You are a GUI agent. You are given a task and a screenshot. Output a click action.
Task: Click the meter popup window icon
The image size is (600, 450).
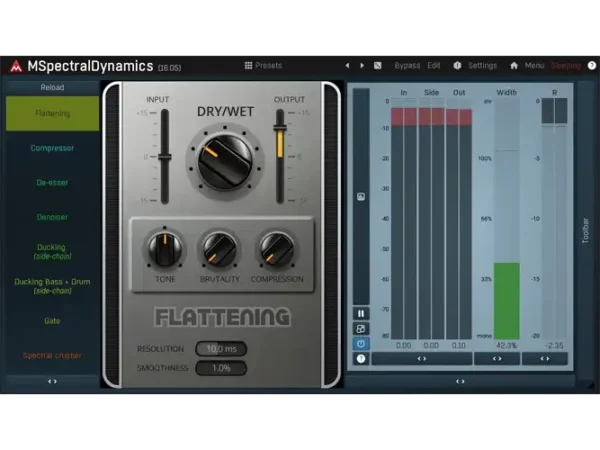(361, 329)
